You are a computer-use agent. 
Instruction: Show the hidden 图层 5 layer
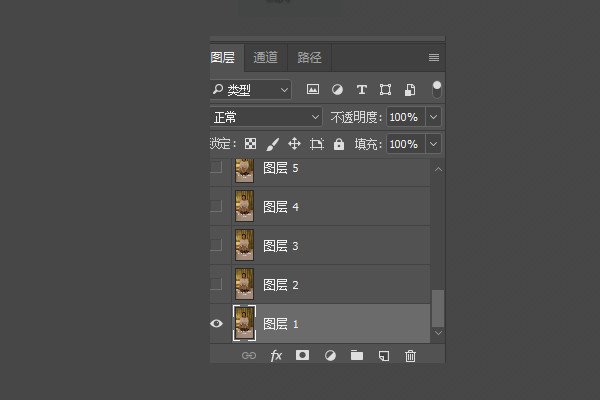(216, 167)
